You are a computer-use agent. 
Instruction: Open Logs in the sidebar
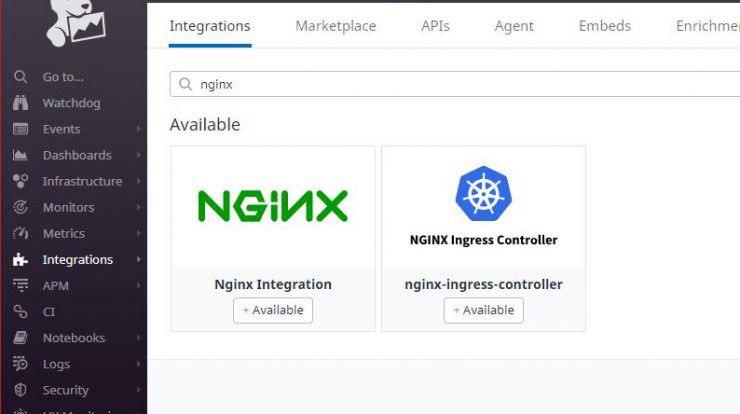[56, 364]
